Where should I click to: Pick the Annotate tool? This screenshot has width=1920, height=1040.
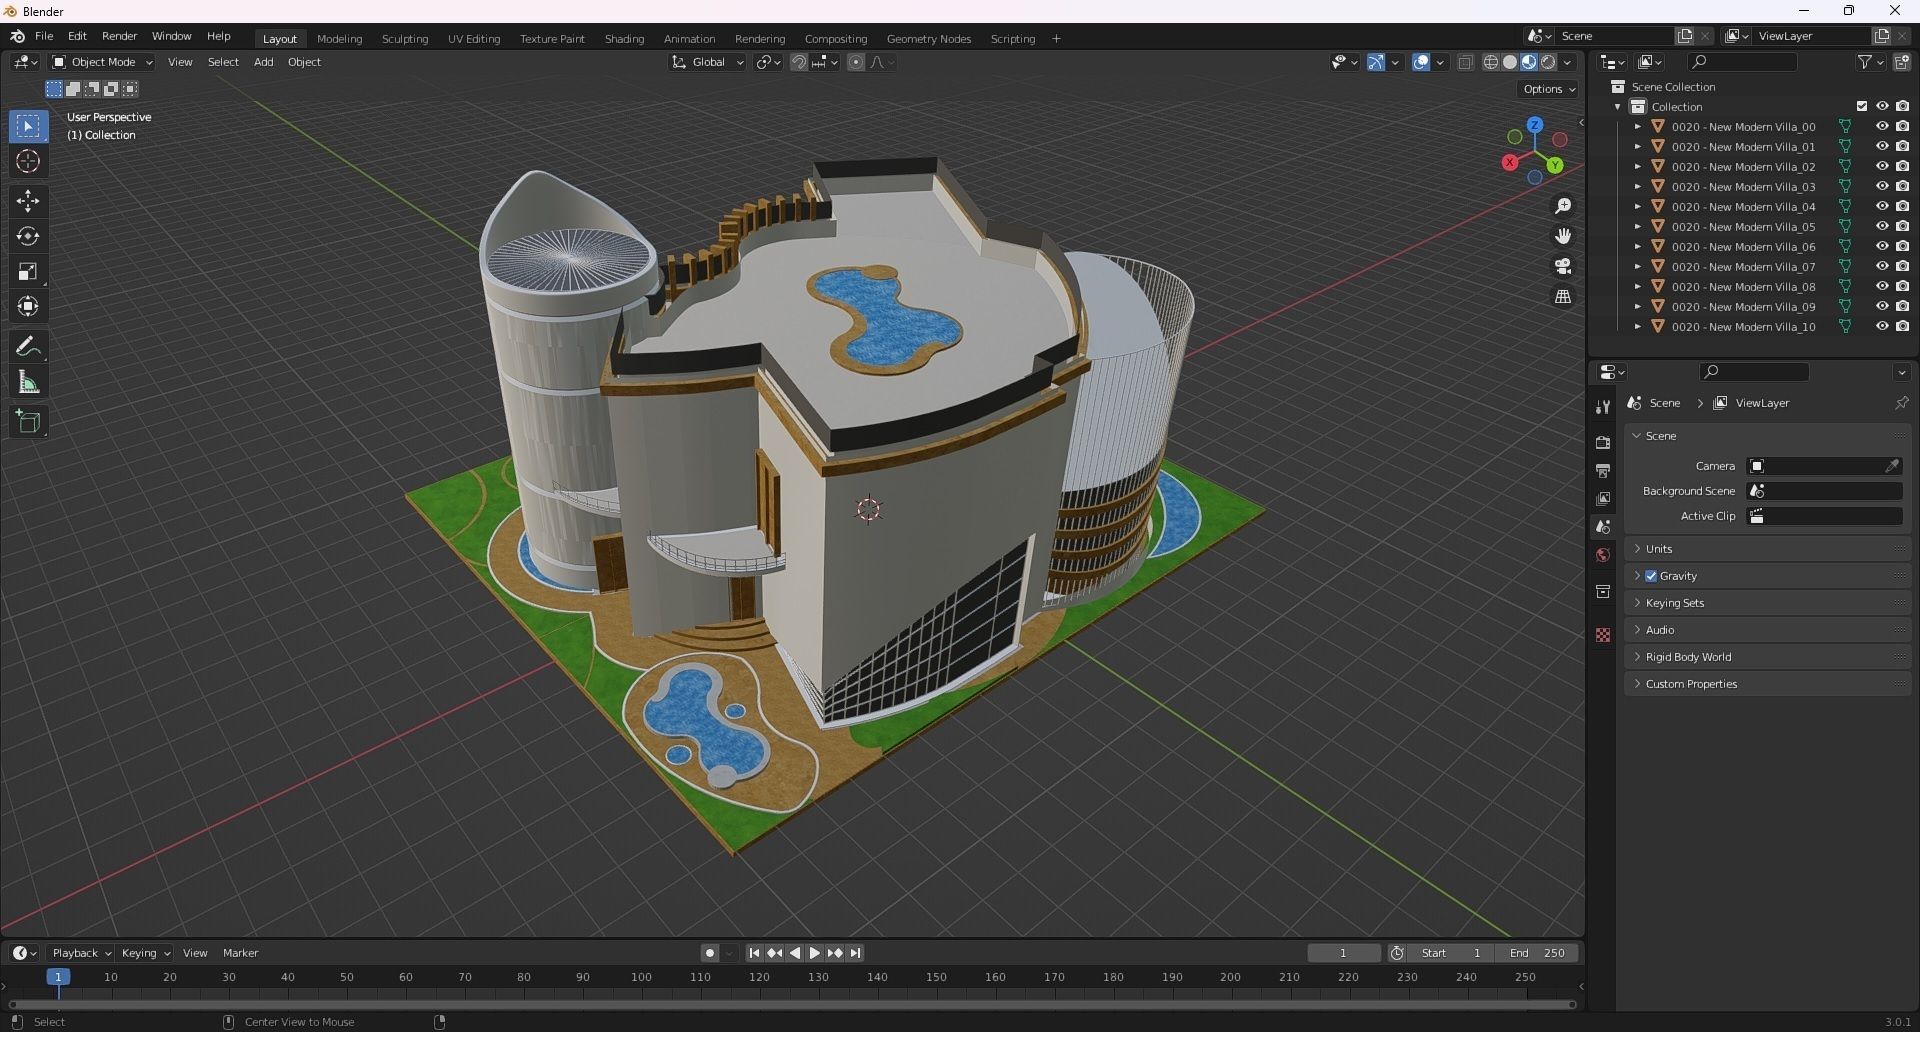click(28, 347)
